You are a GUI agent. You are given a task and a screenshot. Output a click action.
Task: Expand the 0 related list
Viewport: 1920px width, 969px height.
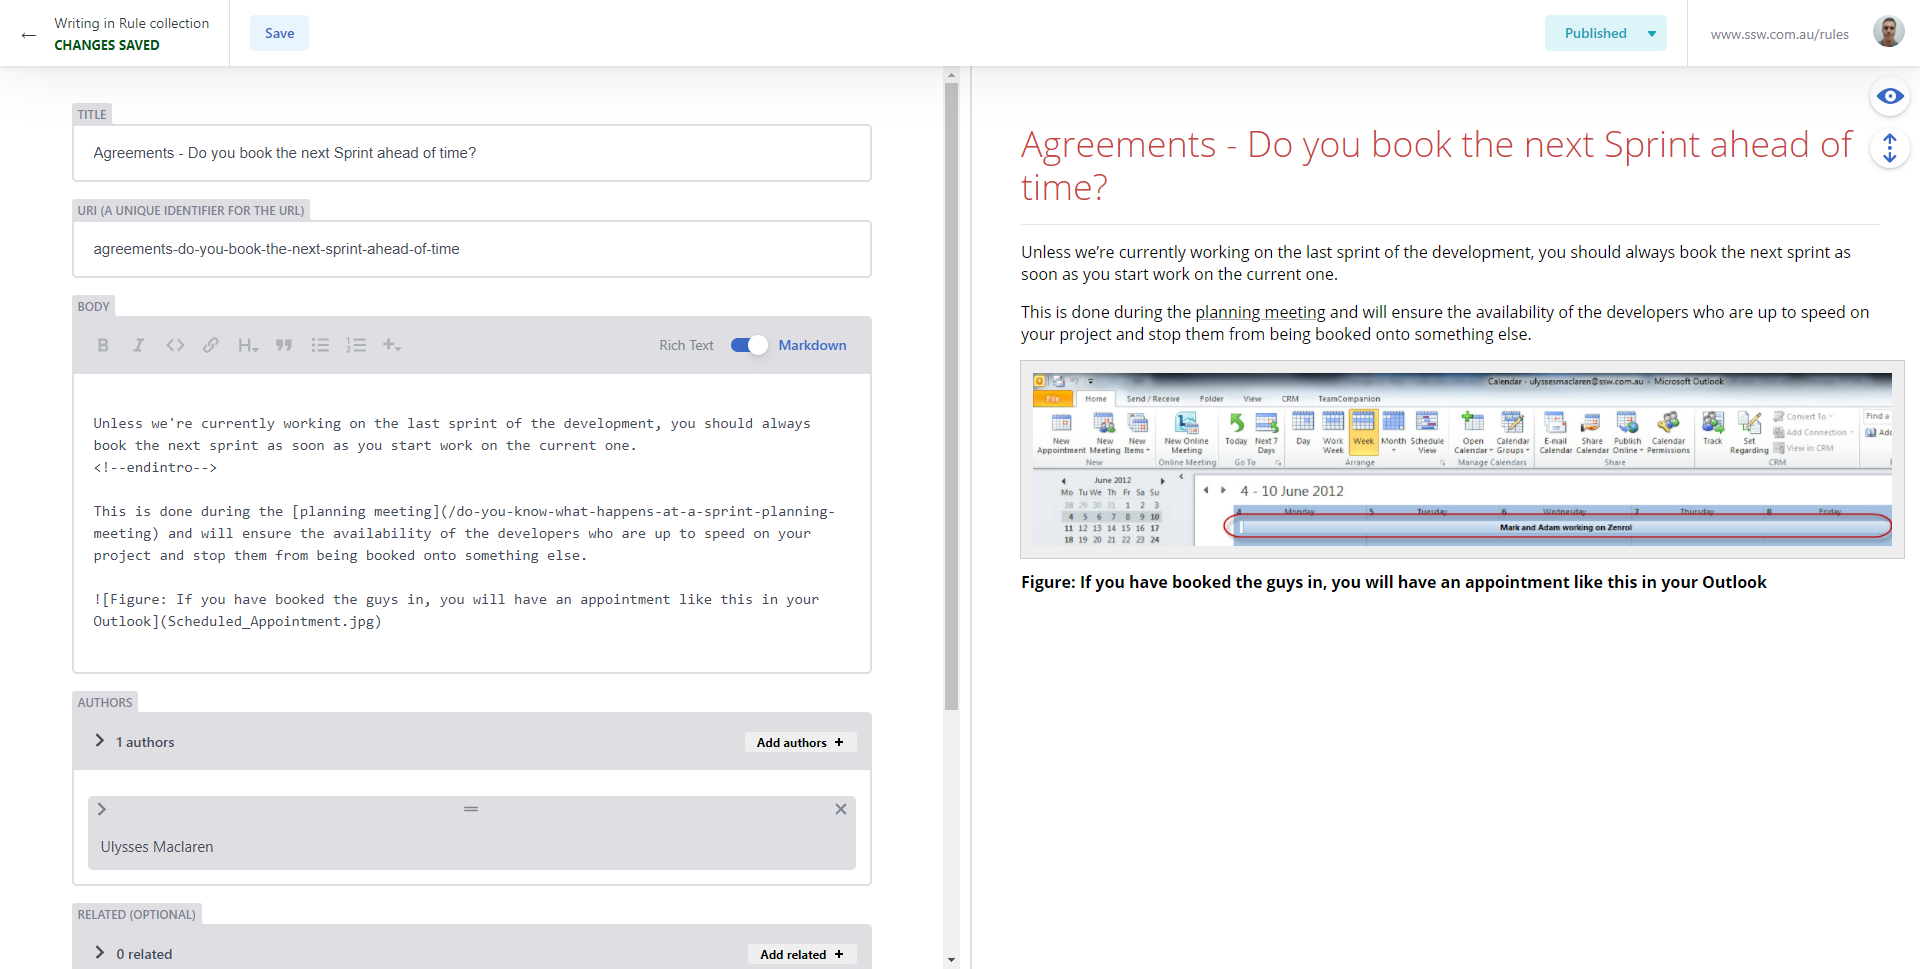100,953
